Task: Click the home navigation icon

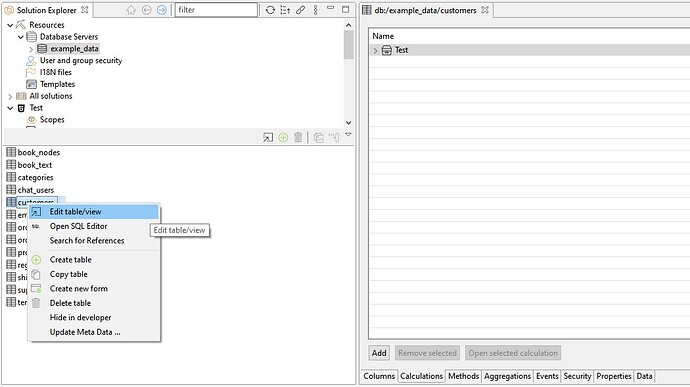Action: [131, 10]
